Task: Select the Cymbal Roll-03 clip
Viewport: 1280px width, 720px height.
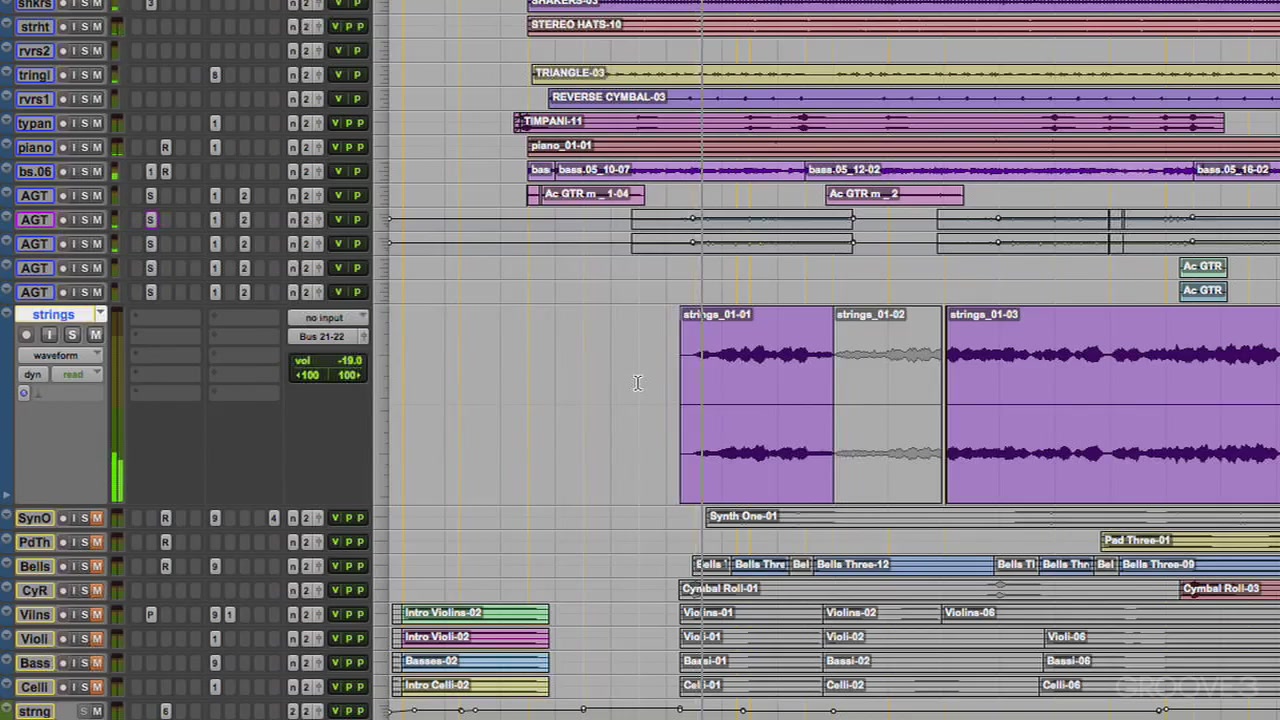Action: pos(1230,588)
